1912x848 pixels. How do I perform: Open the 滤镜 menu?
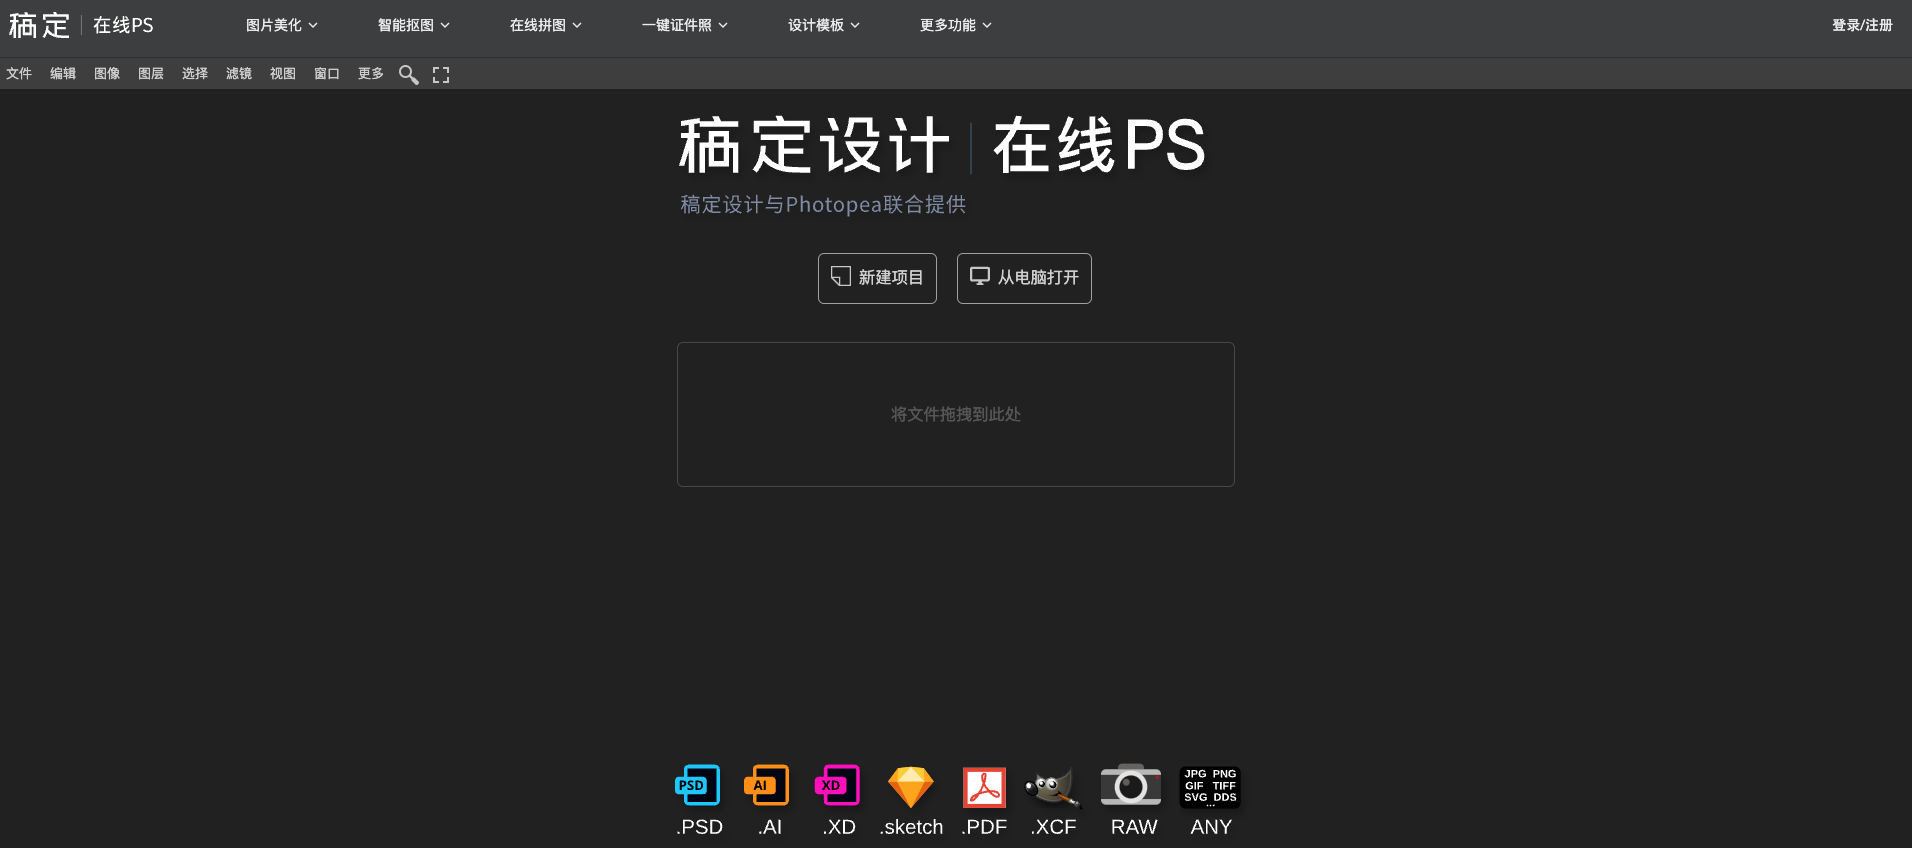(239, 74)
